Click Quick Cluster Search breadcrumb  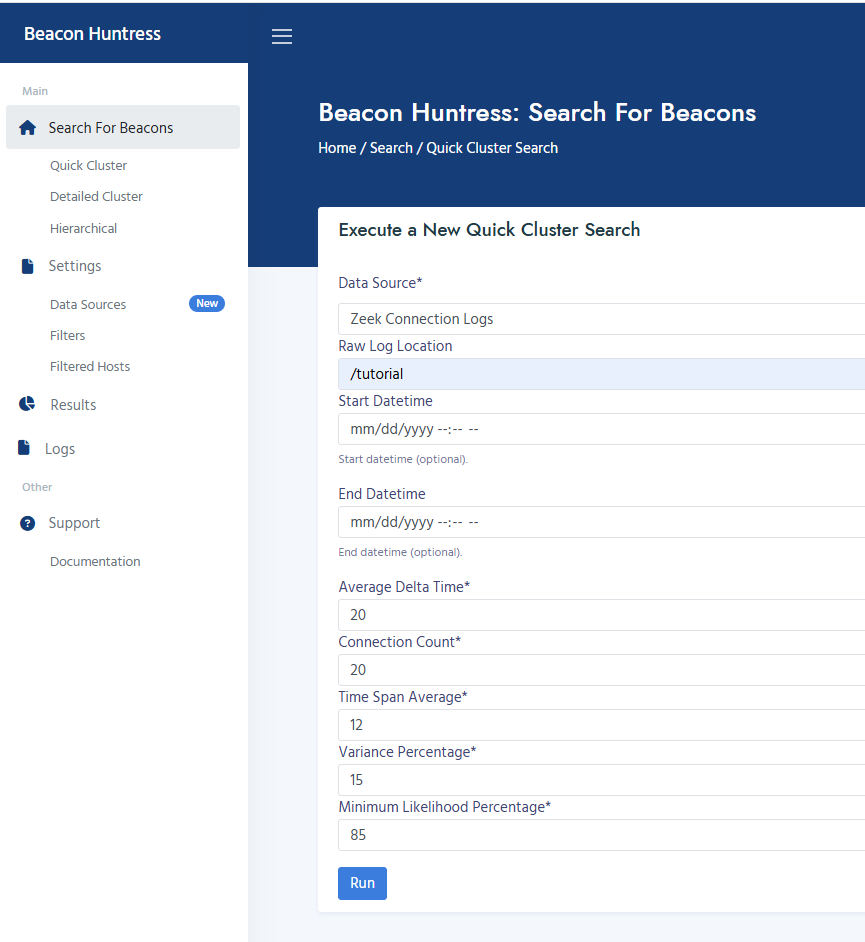pyautogui.click(x=492, y=148)
